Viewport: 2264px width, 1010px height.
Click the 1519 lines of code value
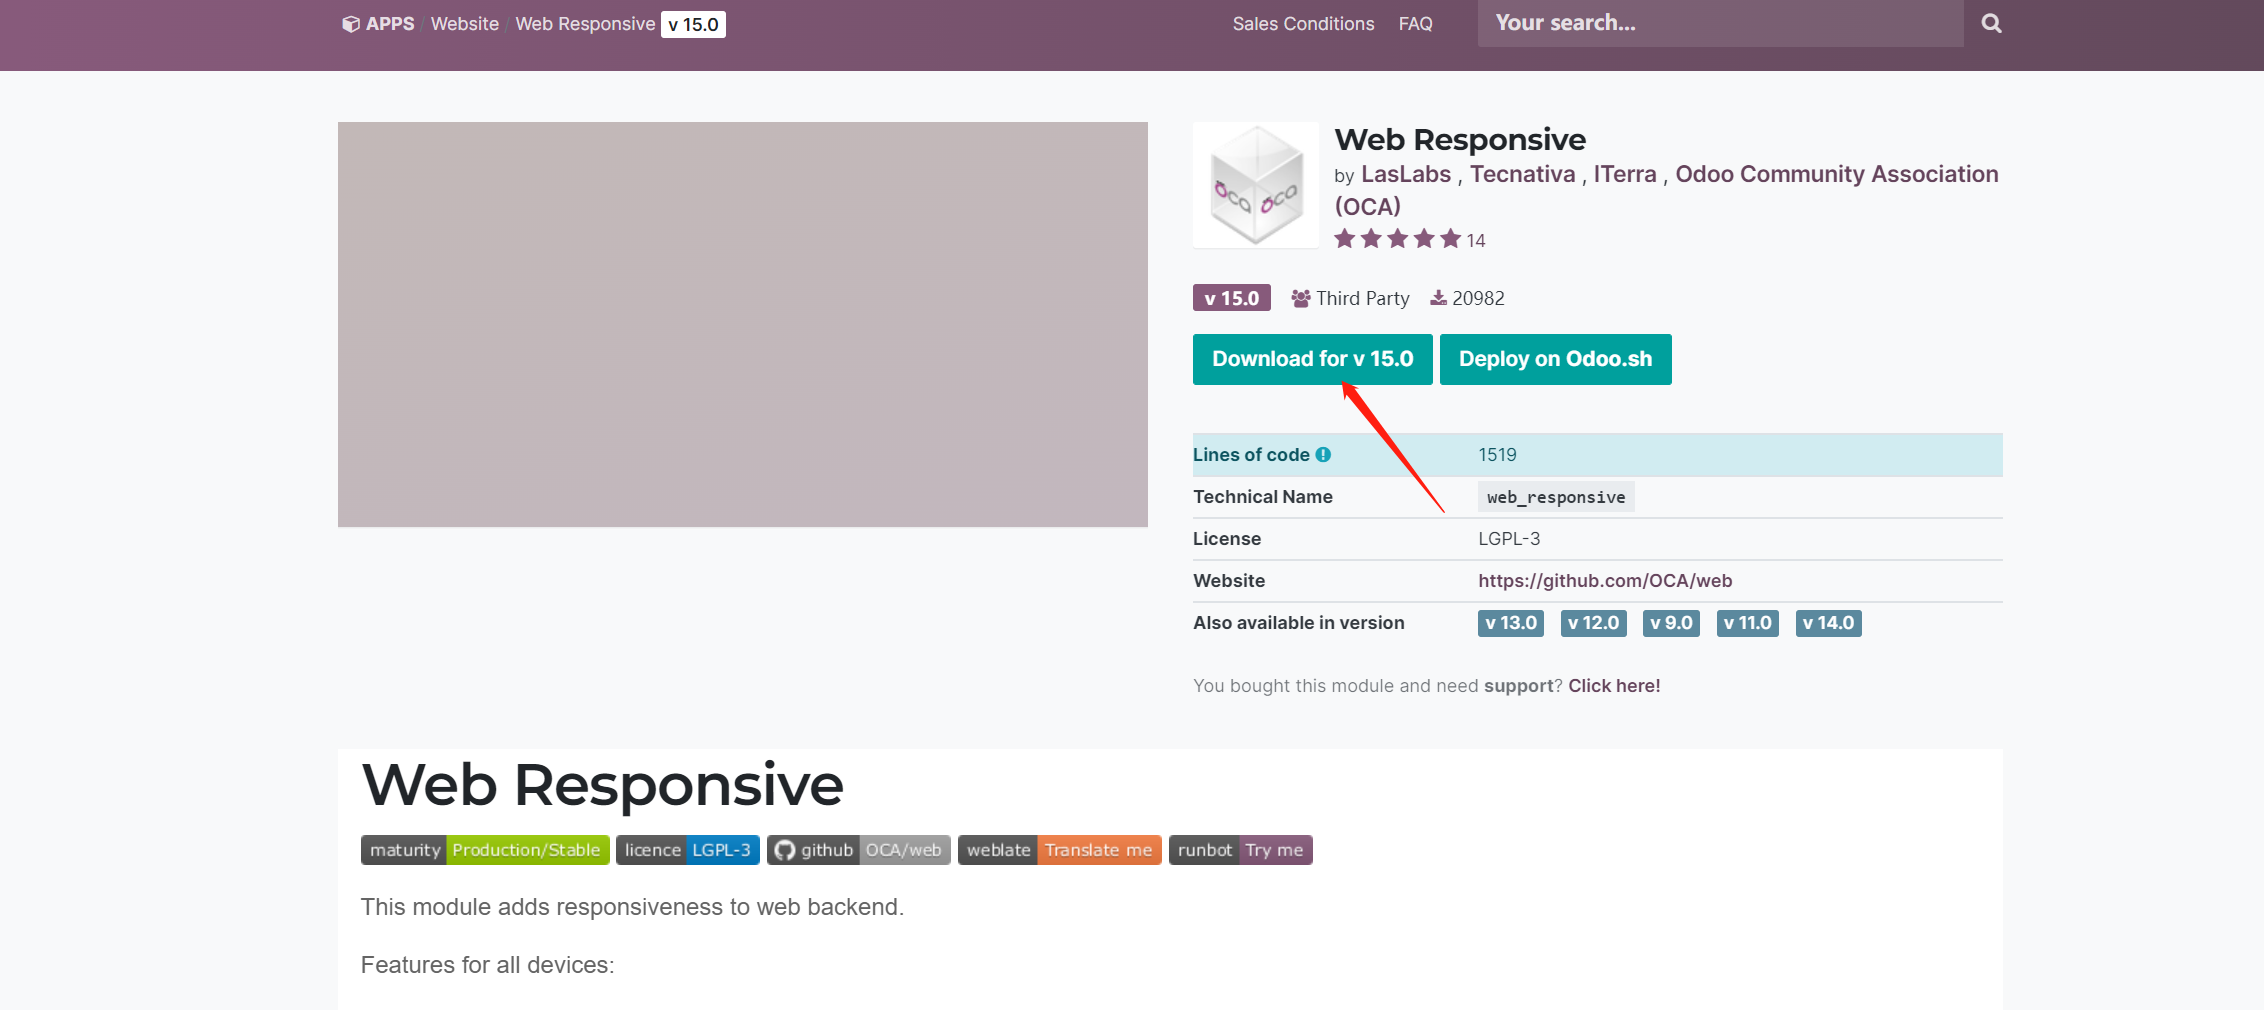click(1497, 455)
